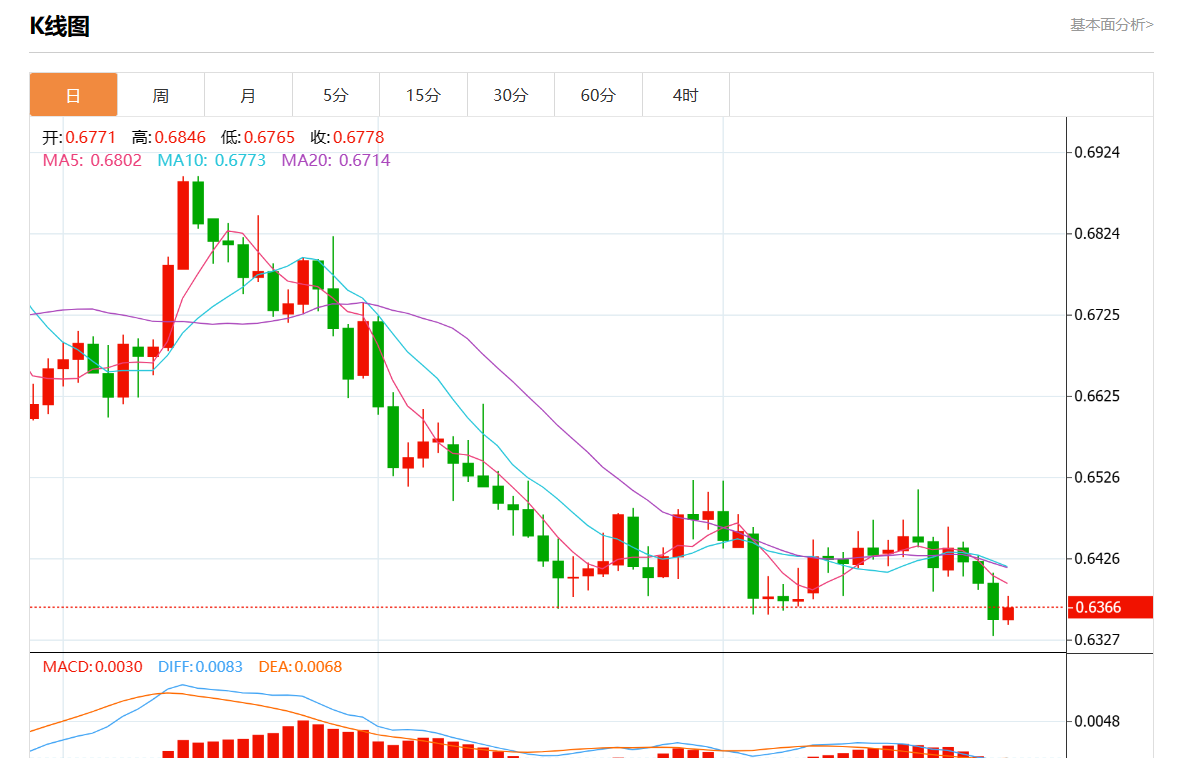Viewport: 1182px width, 758px height.
Task: Click the red 0.6366 current price tag
Action: (1110, 607)
